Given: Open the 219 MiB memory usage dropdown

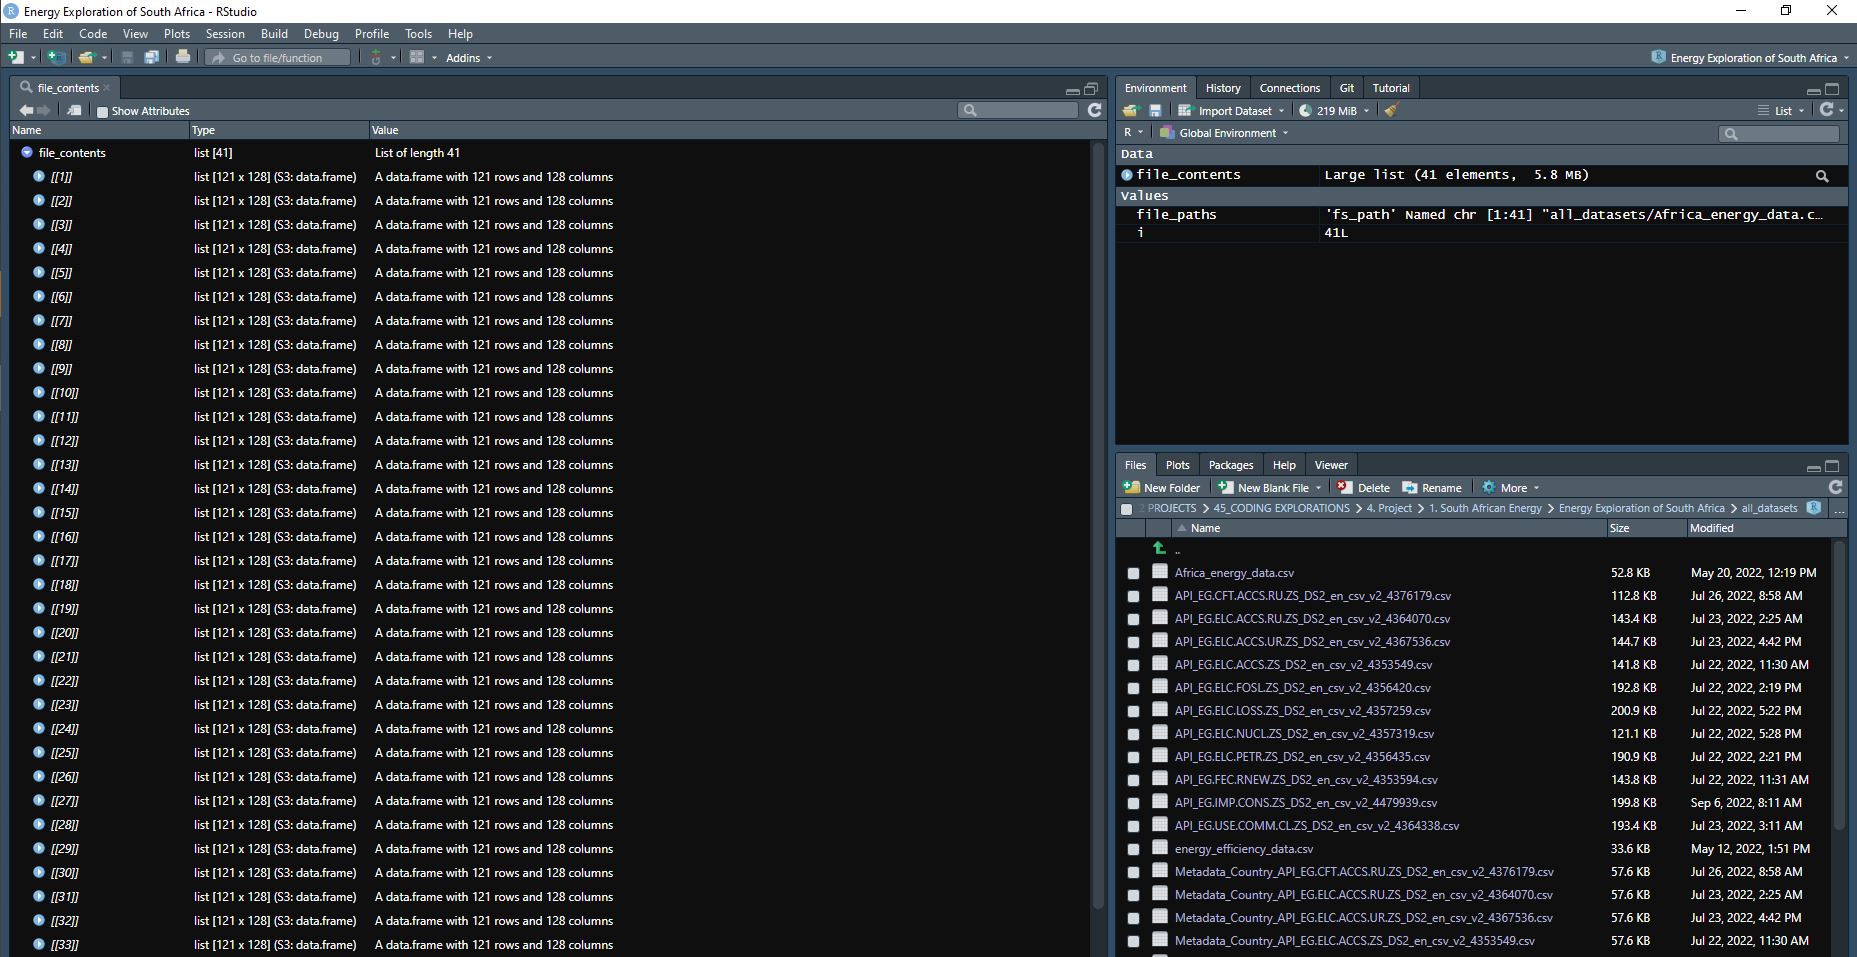Looking at the screenshot, I should [x=1334, y=110].
